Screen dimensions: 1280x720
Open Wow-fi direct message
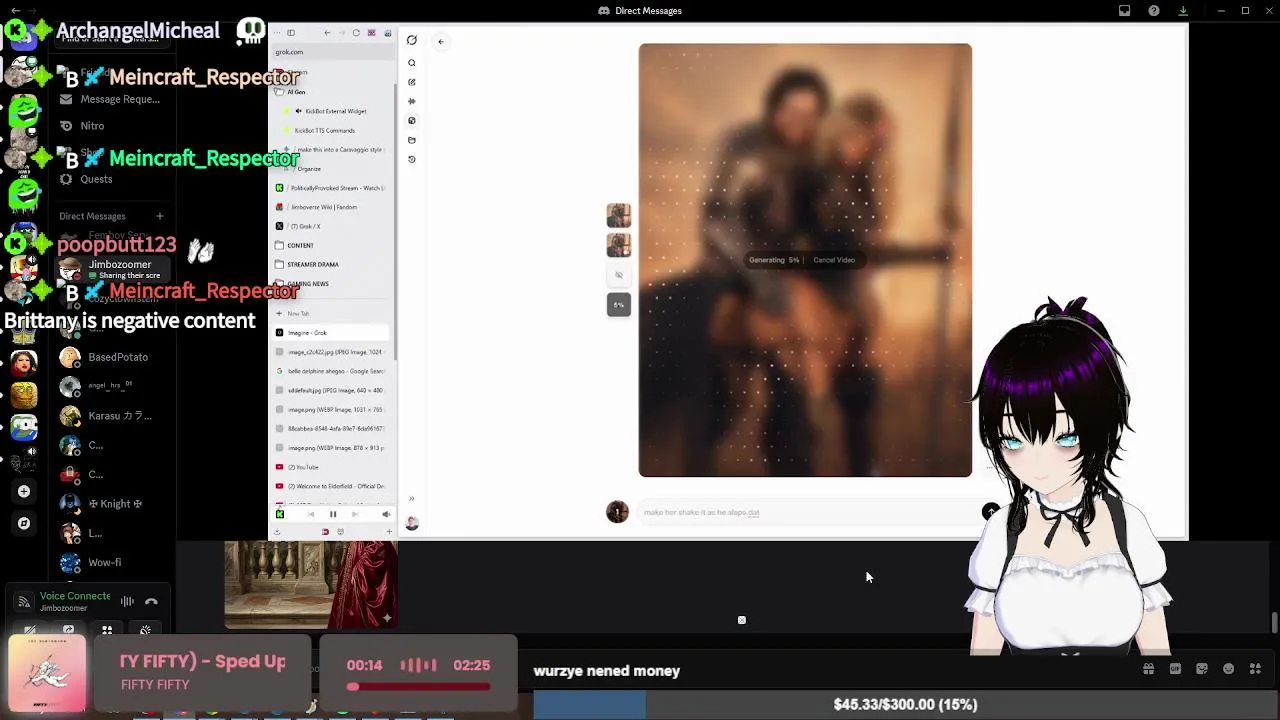(x=112, y=562)
